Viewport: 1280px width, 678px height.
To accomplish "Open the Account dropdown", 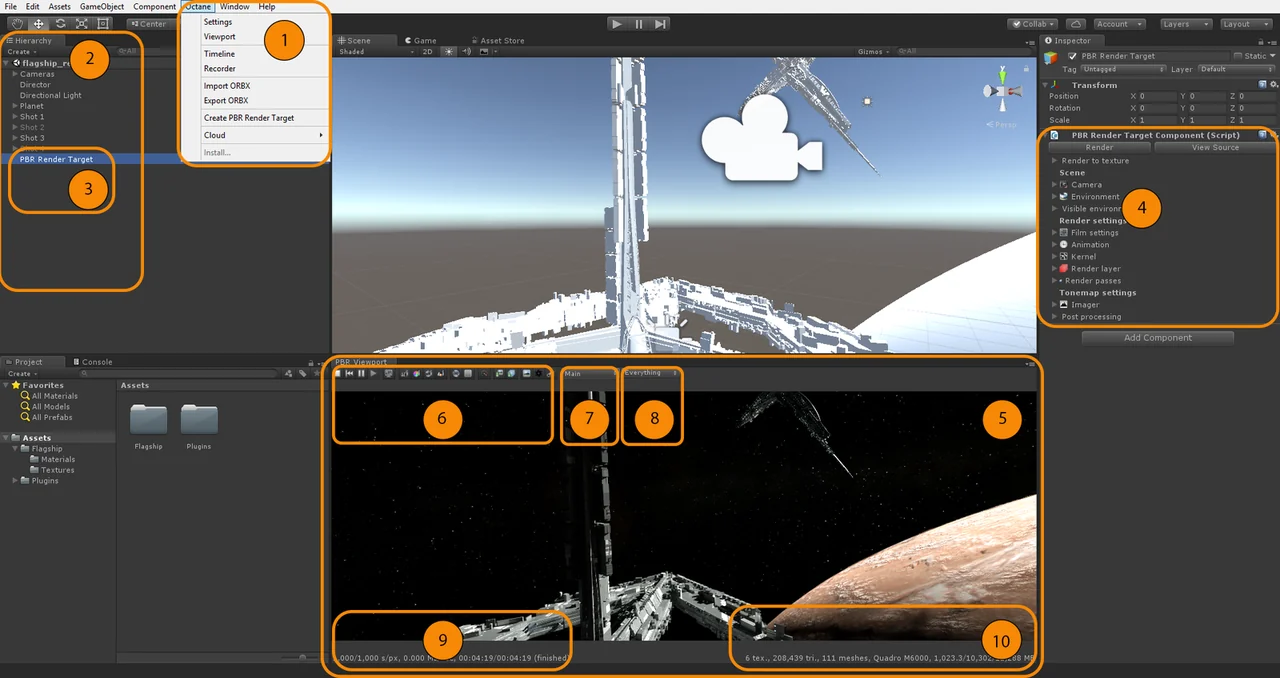I will (x=1120, y=24).
